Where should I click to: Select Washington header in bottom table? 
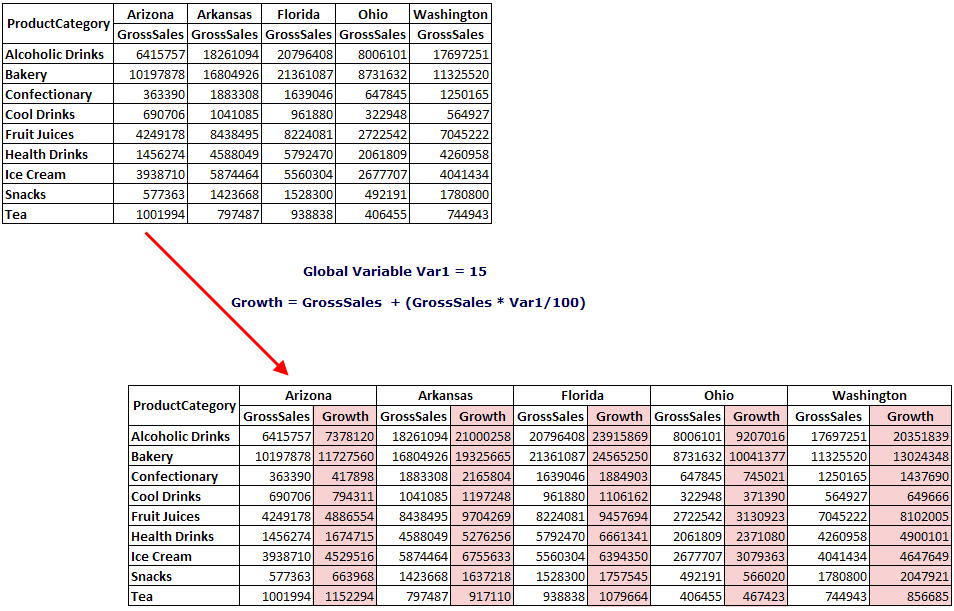[x=869, y=396]
